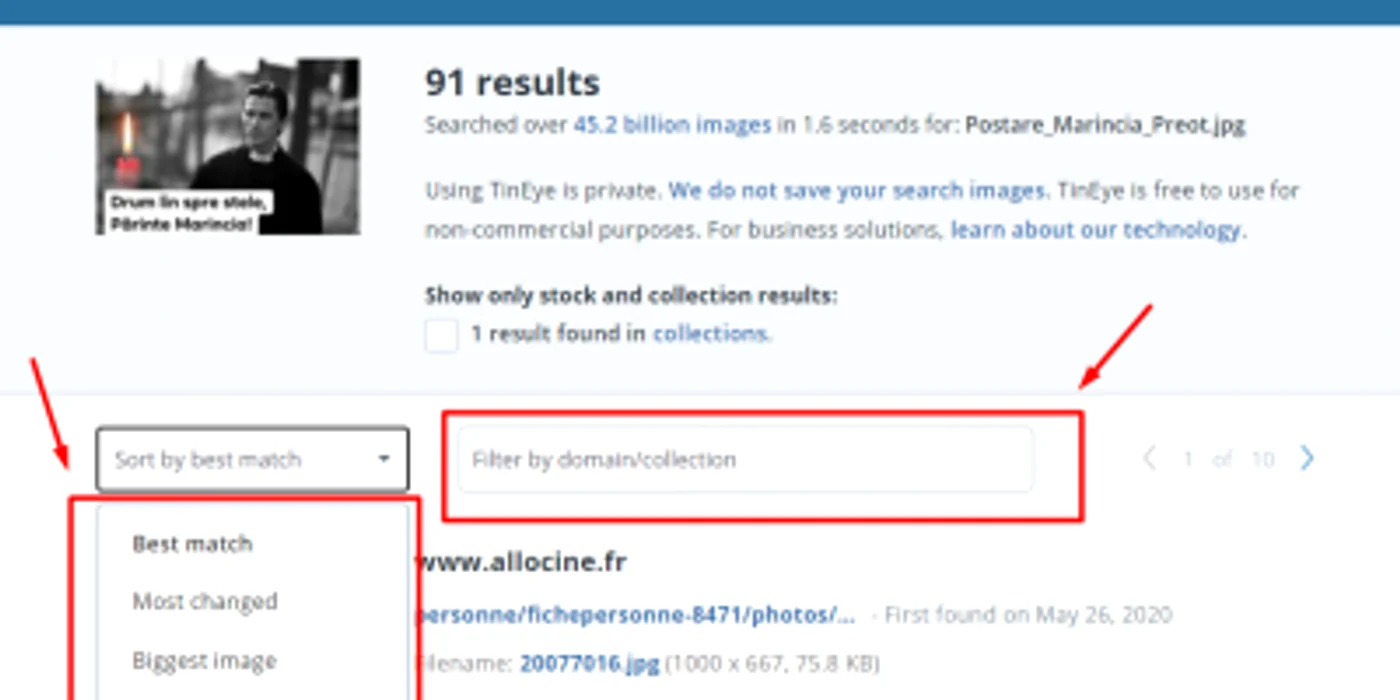This screenshot has width=1400, height=700.
Task: Select Most changed sort option
Action: [205, 602]
